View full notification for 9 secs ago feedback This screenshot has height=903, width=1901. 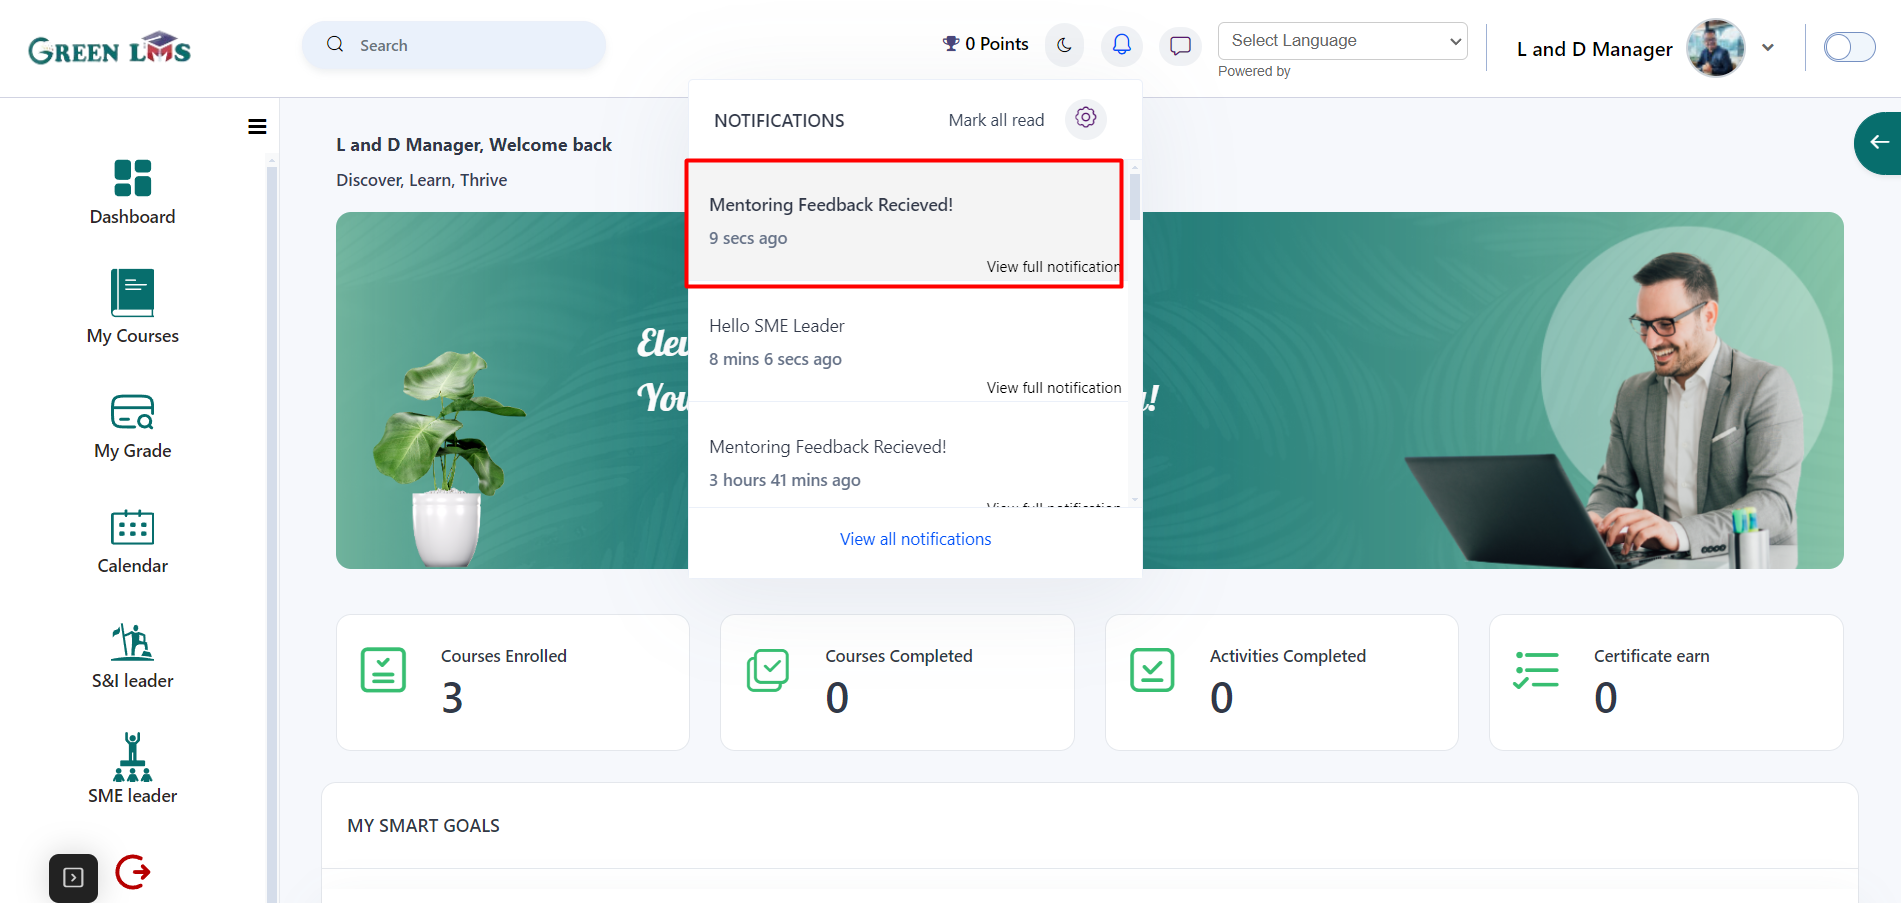tap(1053, 267)
